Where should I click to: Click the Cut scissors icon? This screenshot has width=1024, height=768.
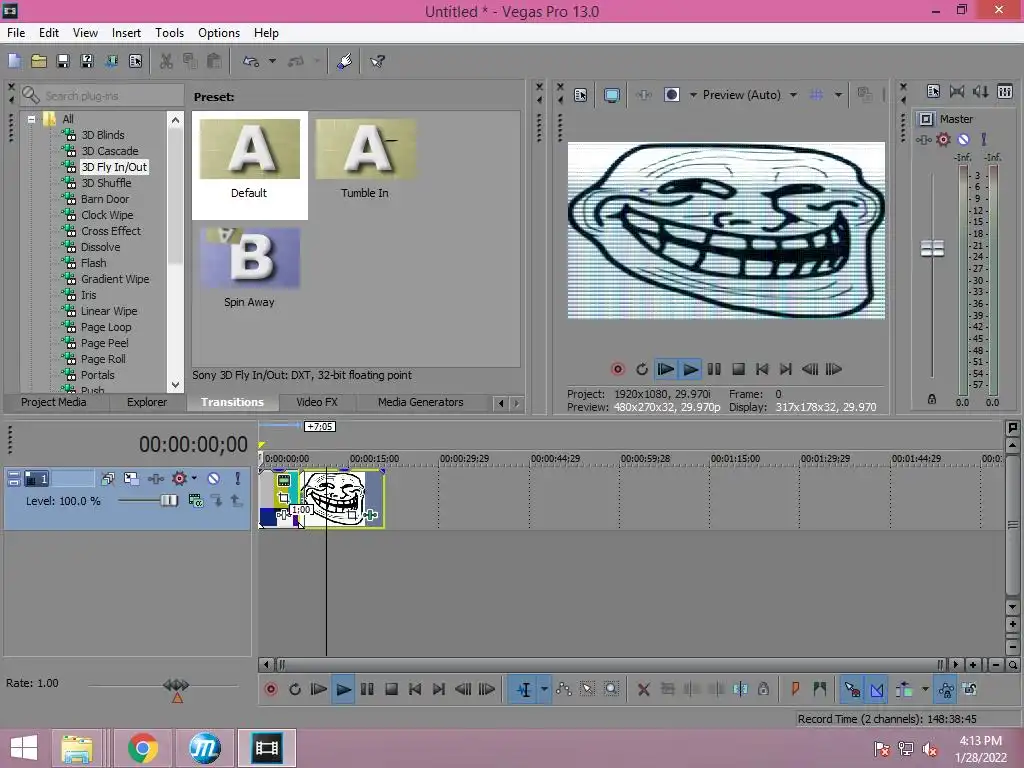click(167, 61)
